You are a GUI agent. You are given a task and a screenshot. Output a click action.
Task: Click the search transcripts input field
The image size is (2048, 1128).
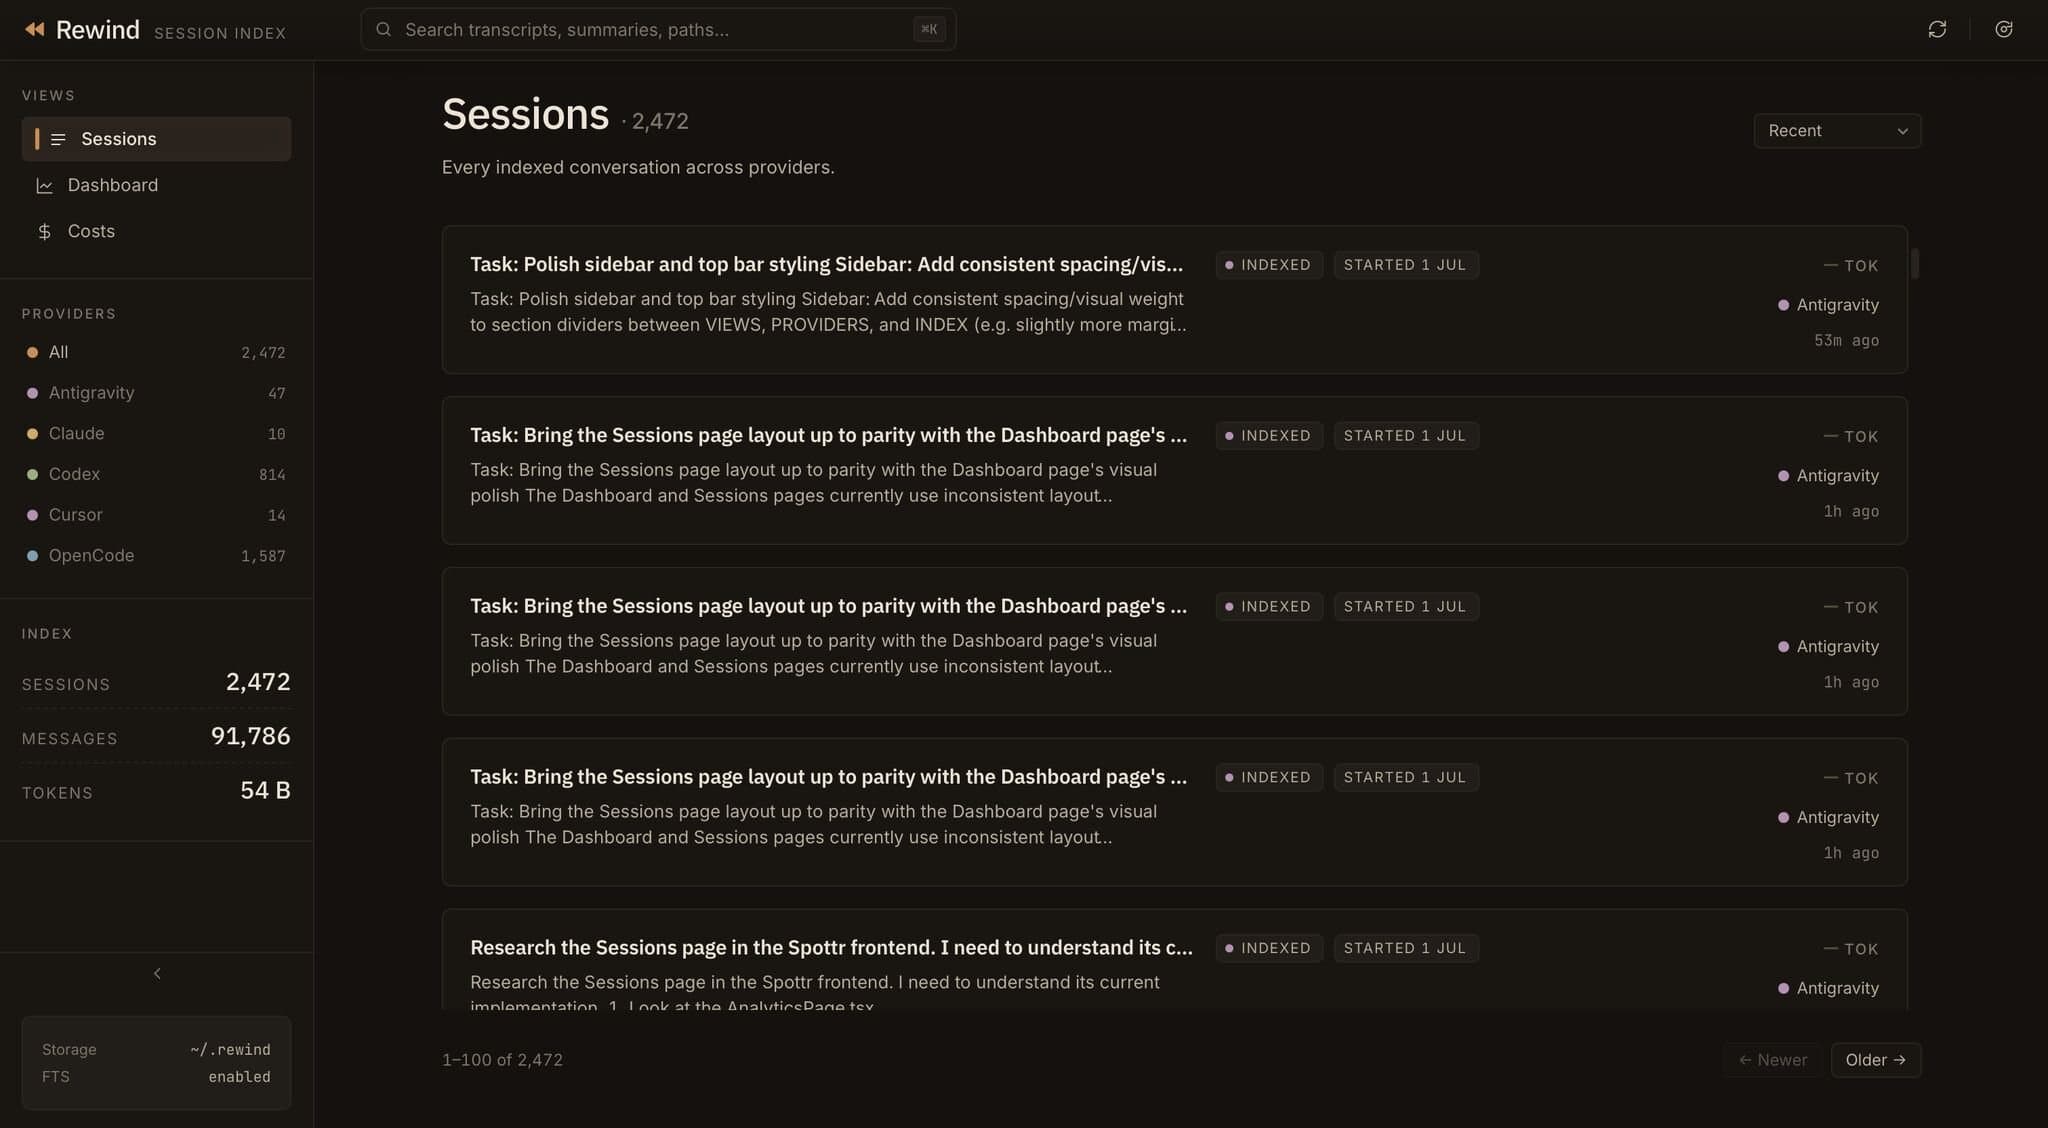point(658,29)
